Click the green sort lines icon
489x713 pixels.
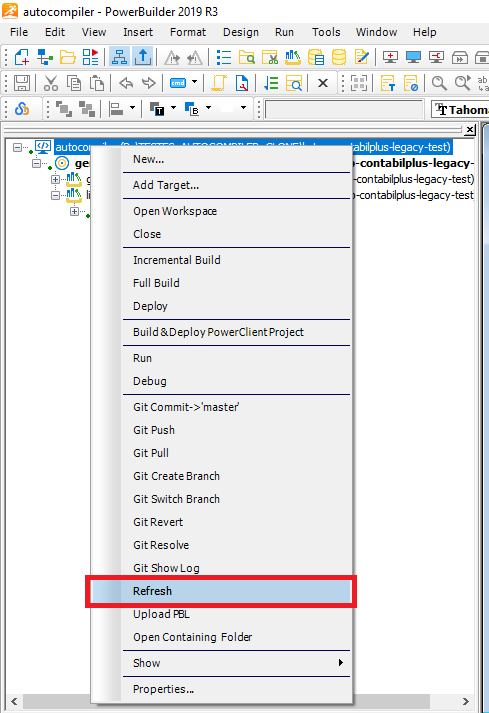point(271,83)
